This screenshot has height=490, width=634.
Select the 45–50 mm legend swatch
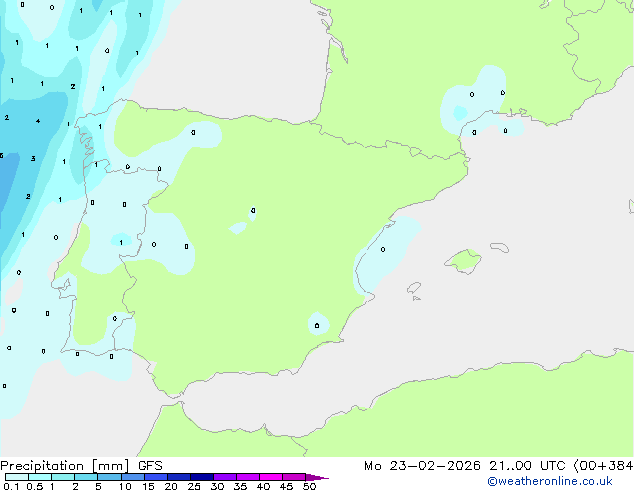tap(293, 477)
